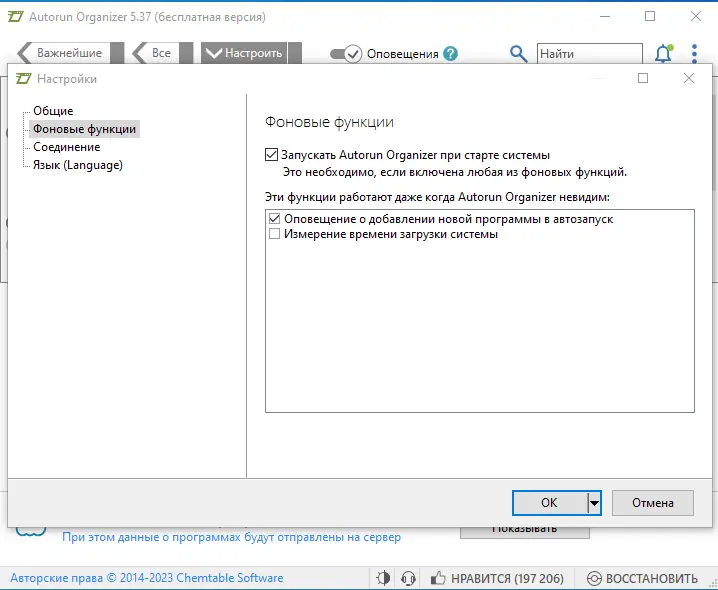Select Язык (Language) in the settings tree
The width and height of the screenshot is (718, 590).
coord(78,165)
